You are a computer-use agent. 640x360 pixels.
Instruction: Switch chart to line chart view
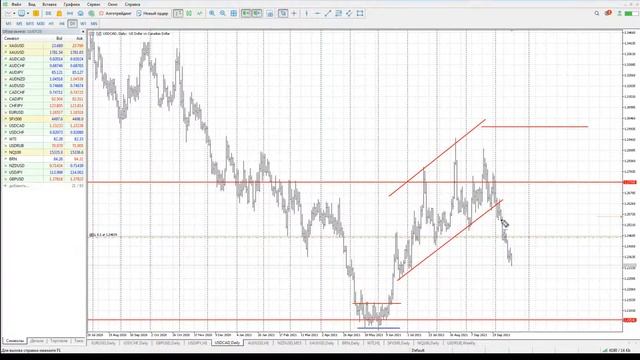(200, 13)
